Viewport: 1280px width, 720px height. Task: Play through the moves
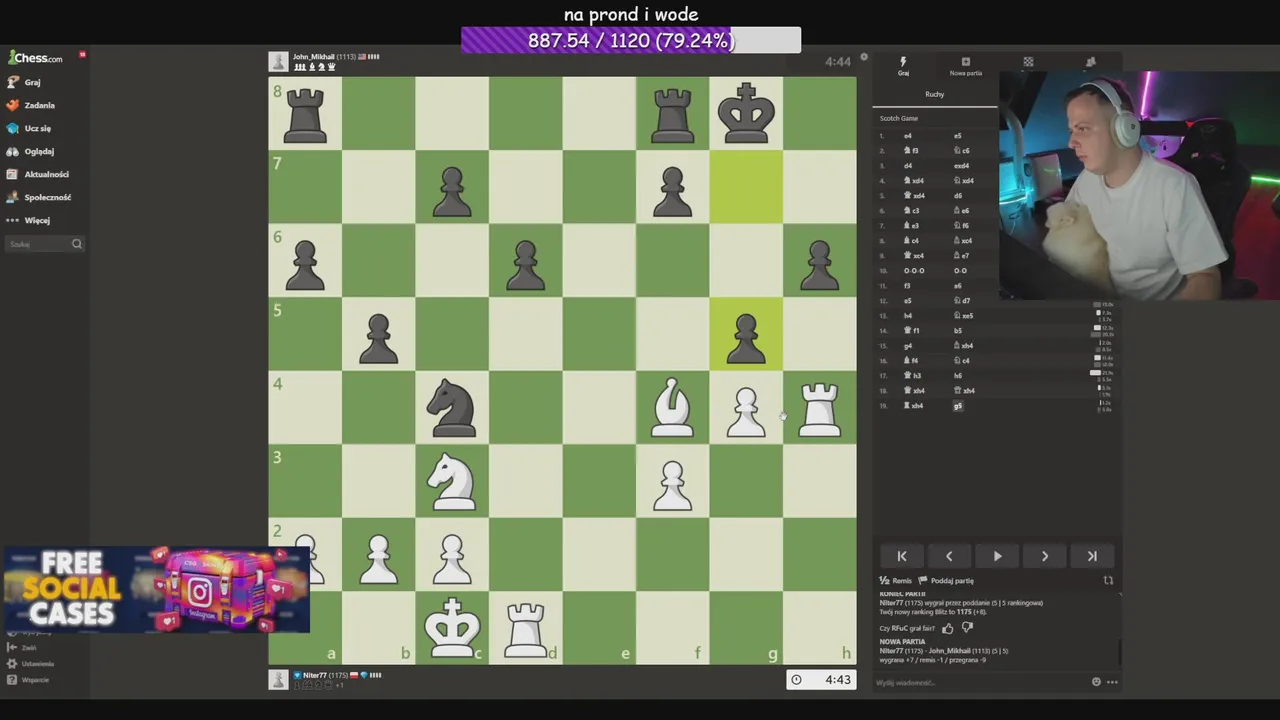(x=997, y=556)
